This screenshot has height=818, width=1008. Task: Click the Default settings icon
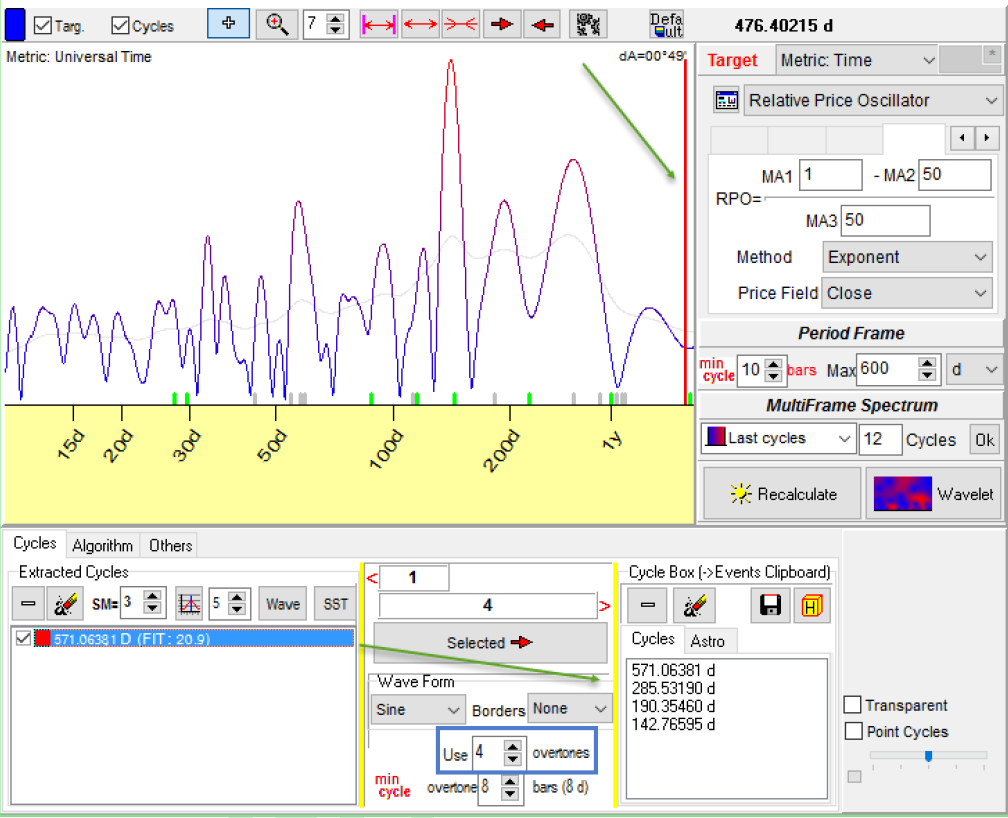pos(666,24)
